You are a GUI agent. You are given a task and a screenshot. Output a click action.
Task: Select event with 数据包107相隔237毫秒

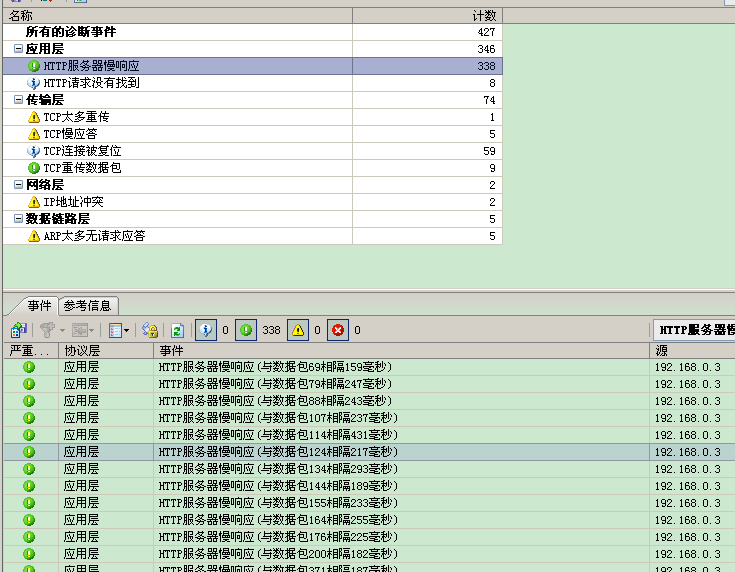369,418
